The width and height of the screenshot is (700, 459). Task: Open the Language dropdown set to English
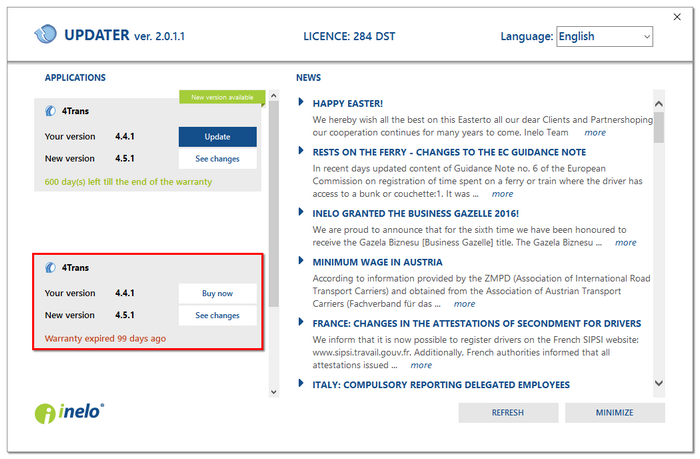point(604,36)
